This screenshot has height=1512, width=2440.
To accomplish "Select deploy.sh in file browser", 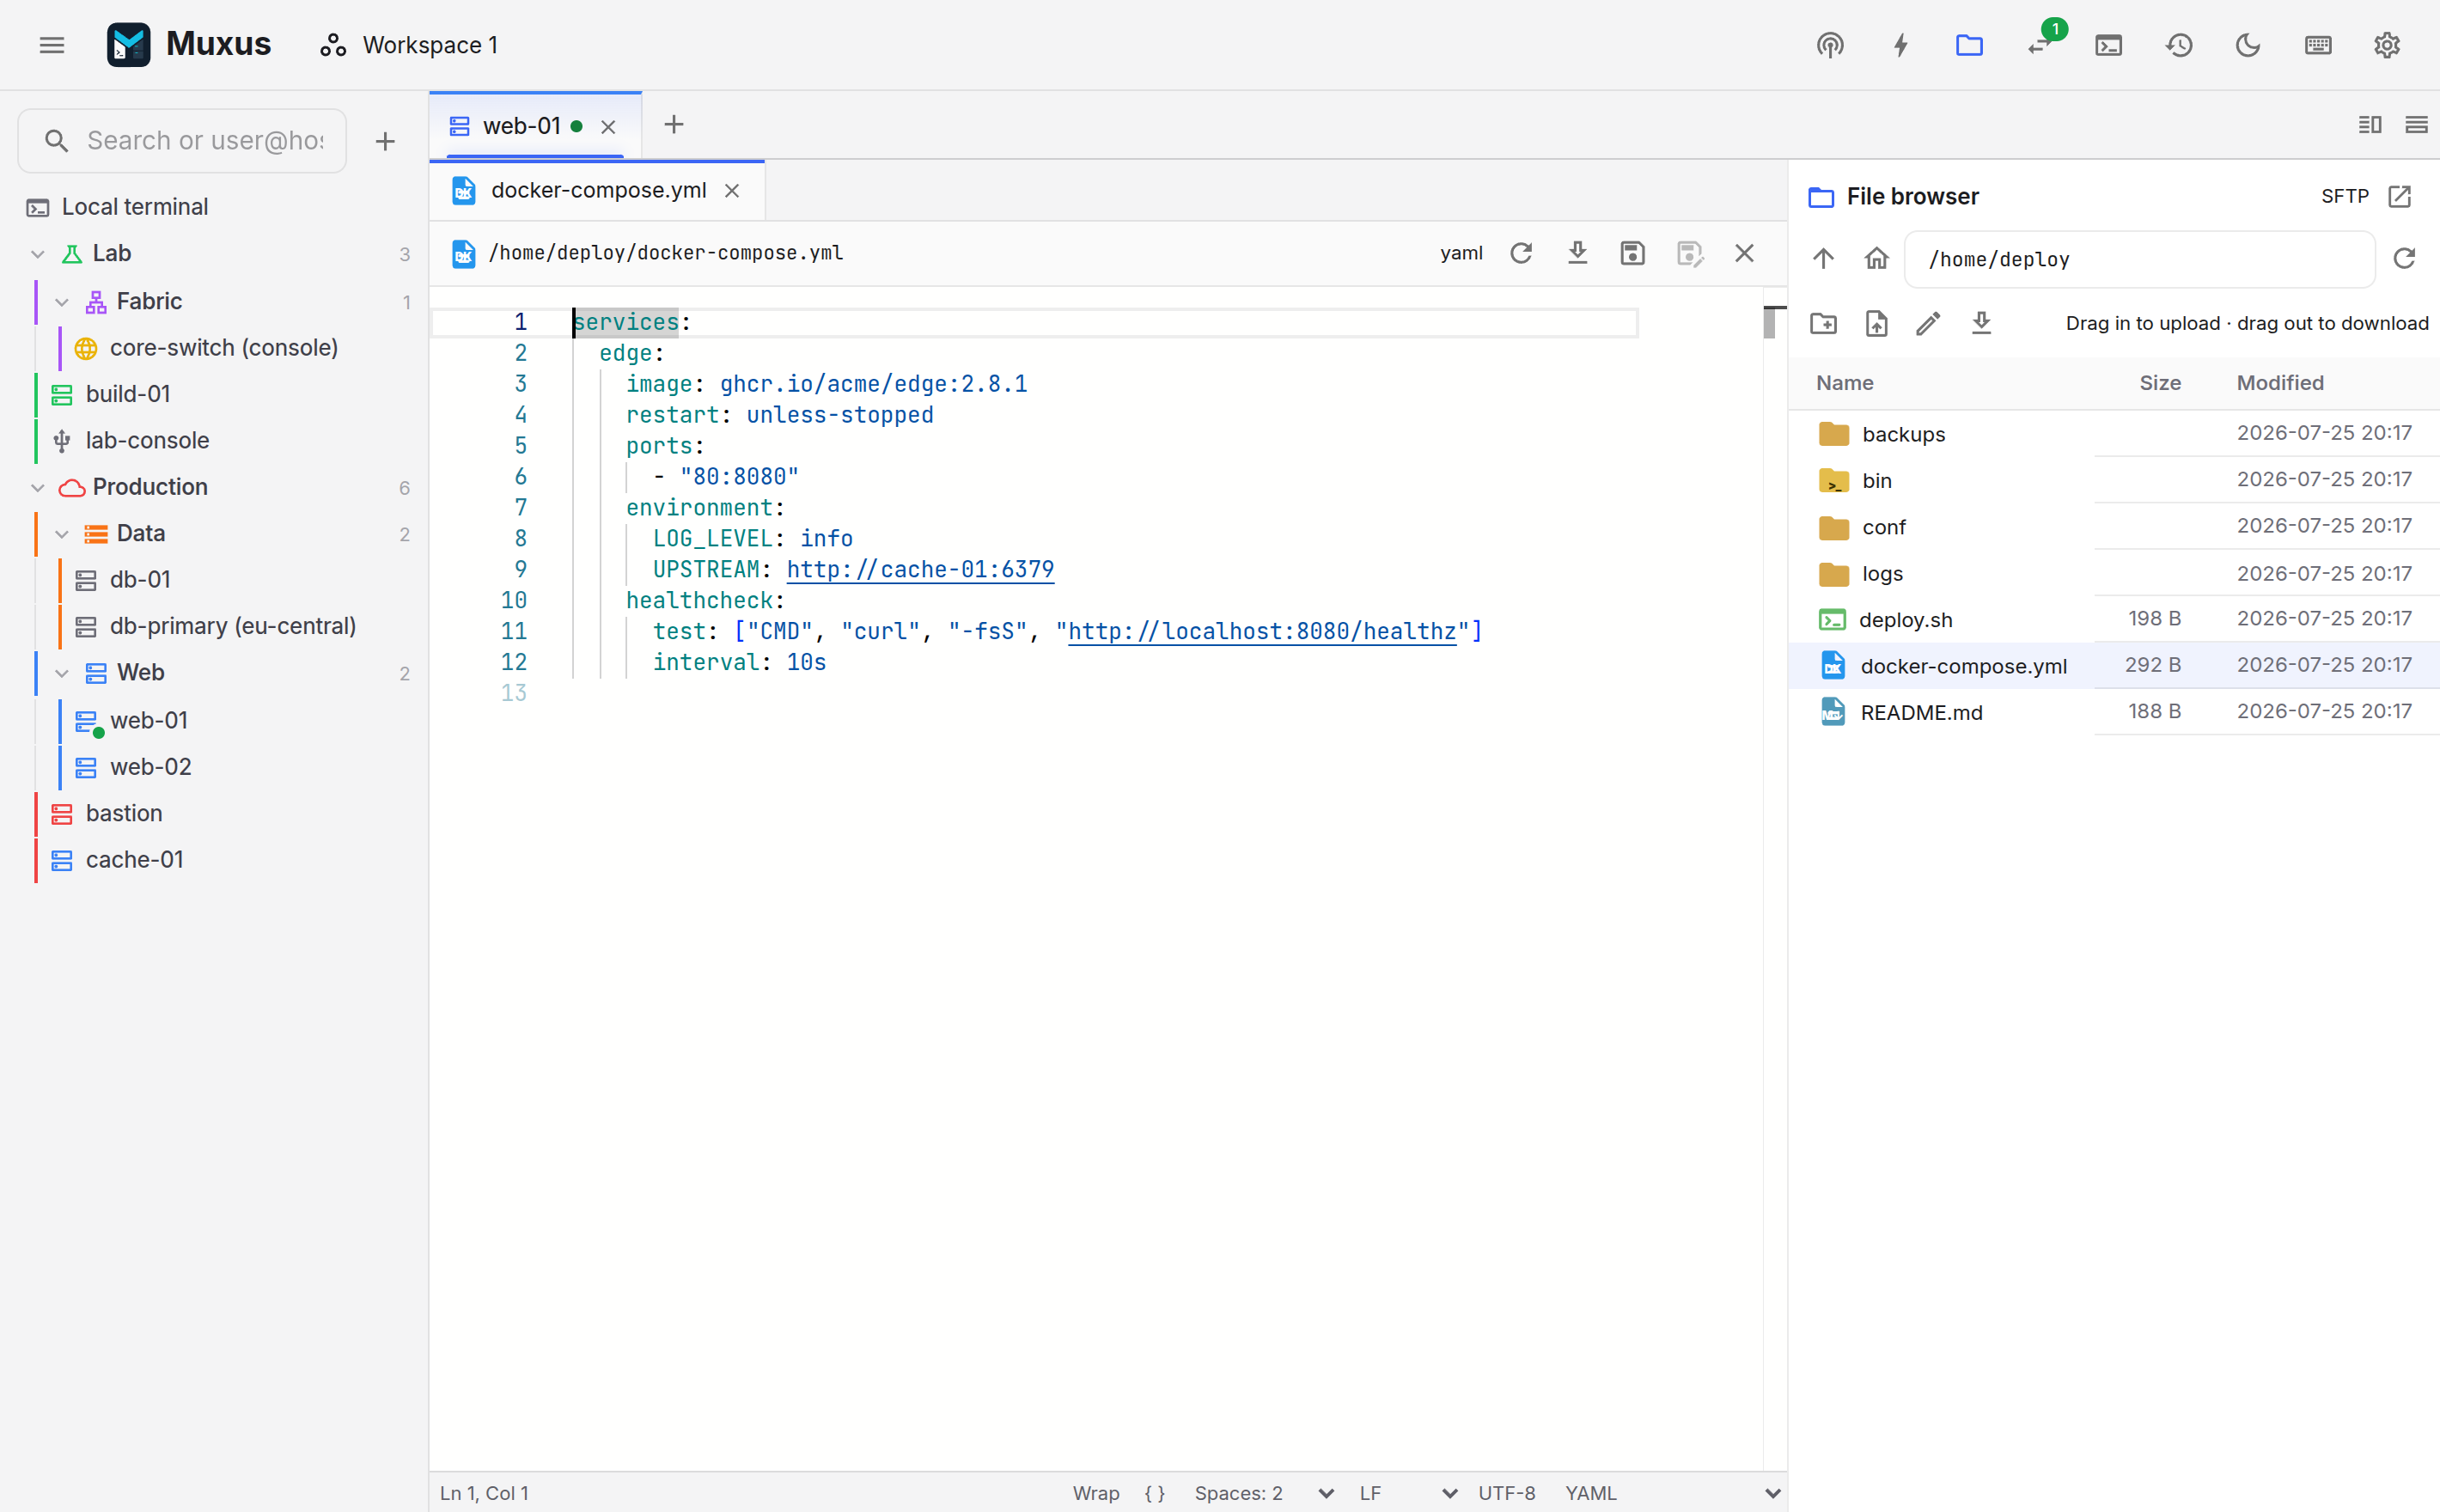I will coord(2114,620).
